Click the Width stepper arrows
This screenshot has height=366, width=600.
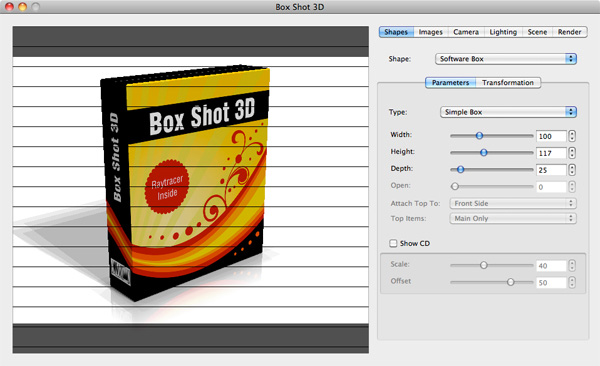coord(572,136)
